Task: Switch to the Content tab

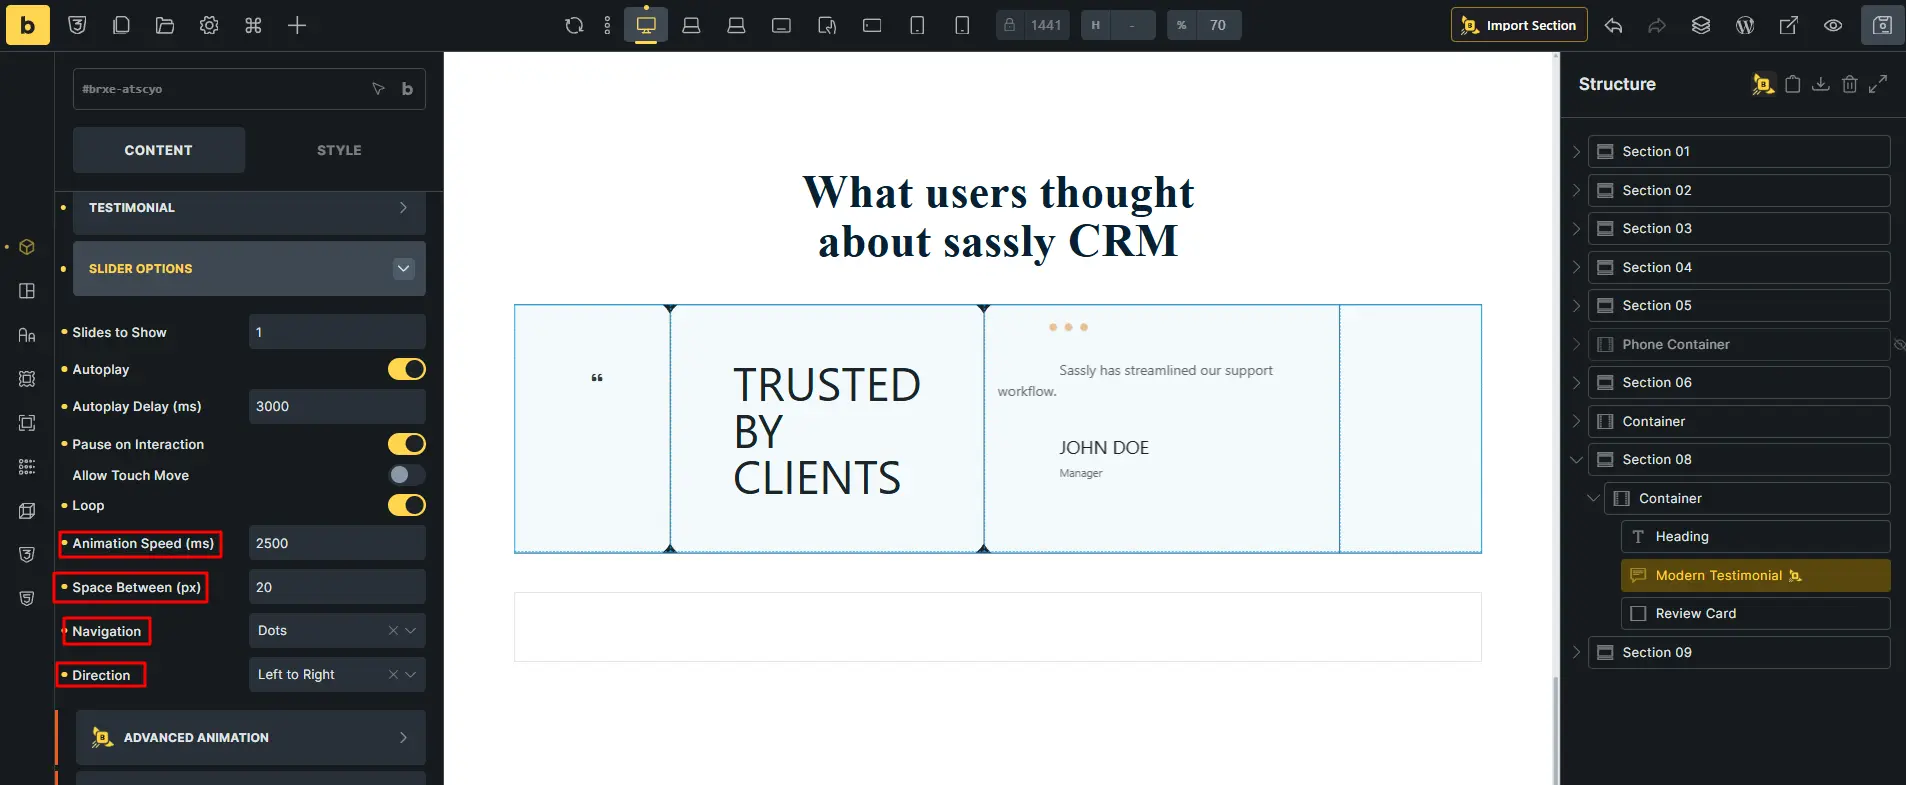Action: [x=158, y=150]
